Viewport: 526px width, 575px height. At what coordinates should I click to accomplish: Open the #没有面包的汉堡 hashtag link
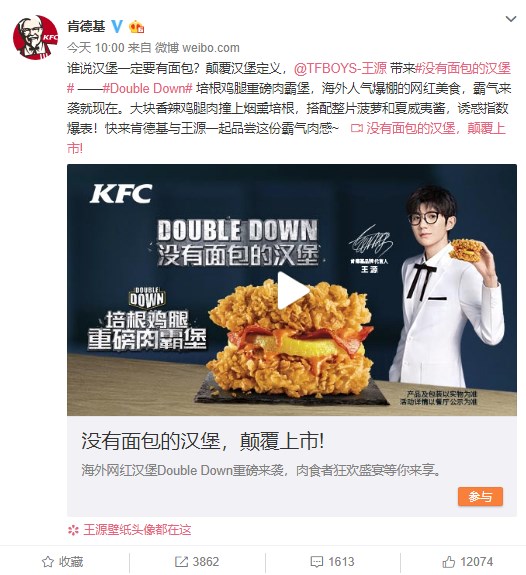(463, 69)
